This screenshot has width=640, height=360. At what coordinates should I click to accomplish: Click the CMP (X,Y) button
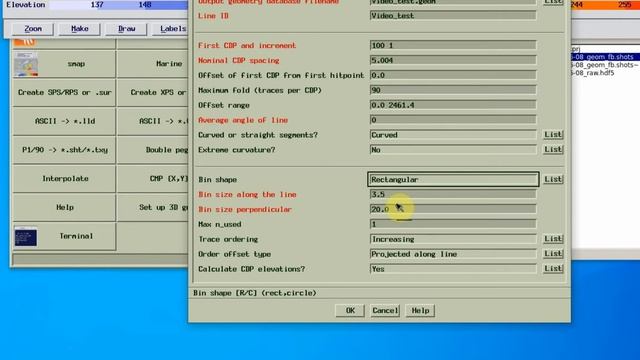tap(153, 179)
